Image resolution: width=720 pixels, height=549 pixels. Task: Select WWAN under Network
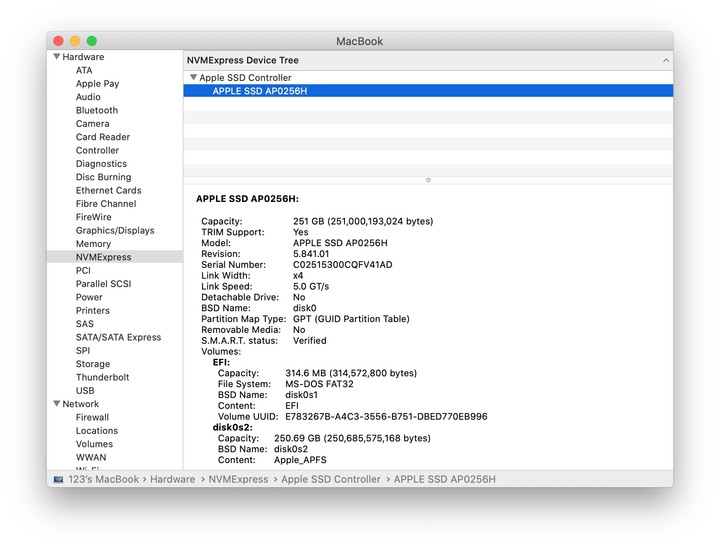point(91,457)
